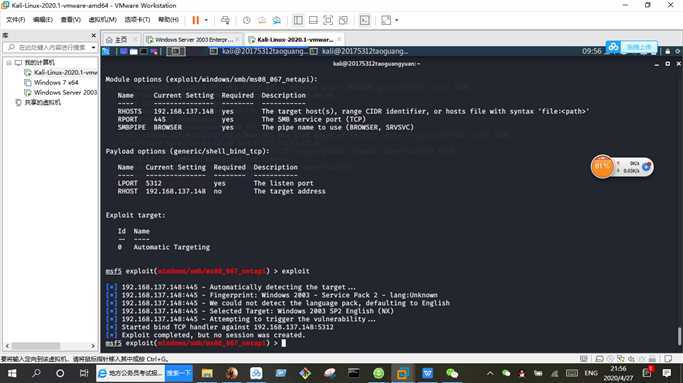Open the library search filter dropdown arrow

pyautogui.click(x=93, y=47)
